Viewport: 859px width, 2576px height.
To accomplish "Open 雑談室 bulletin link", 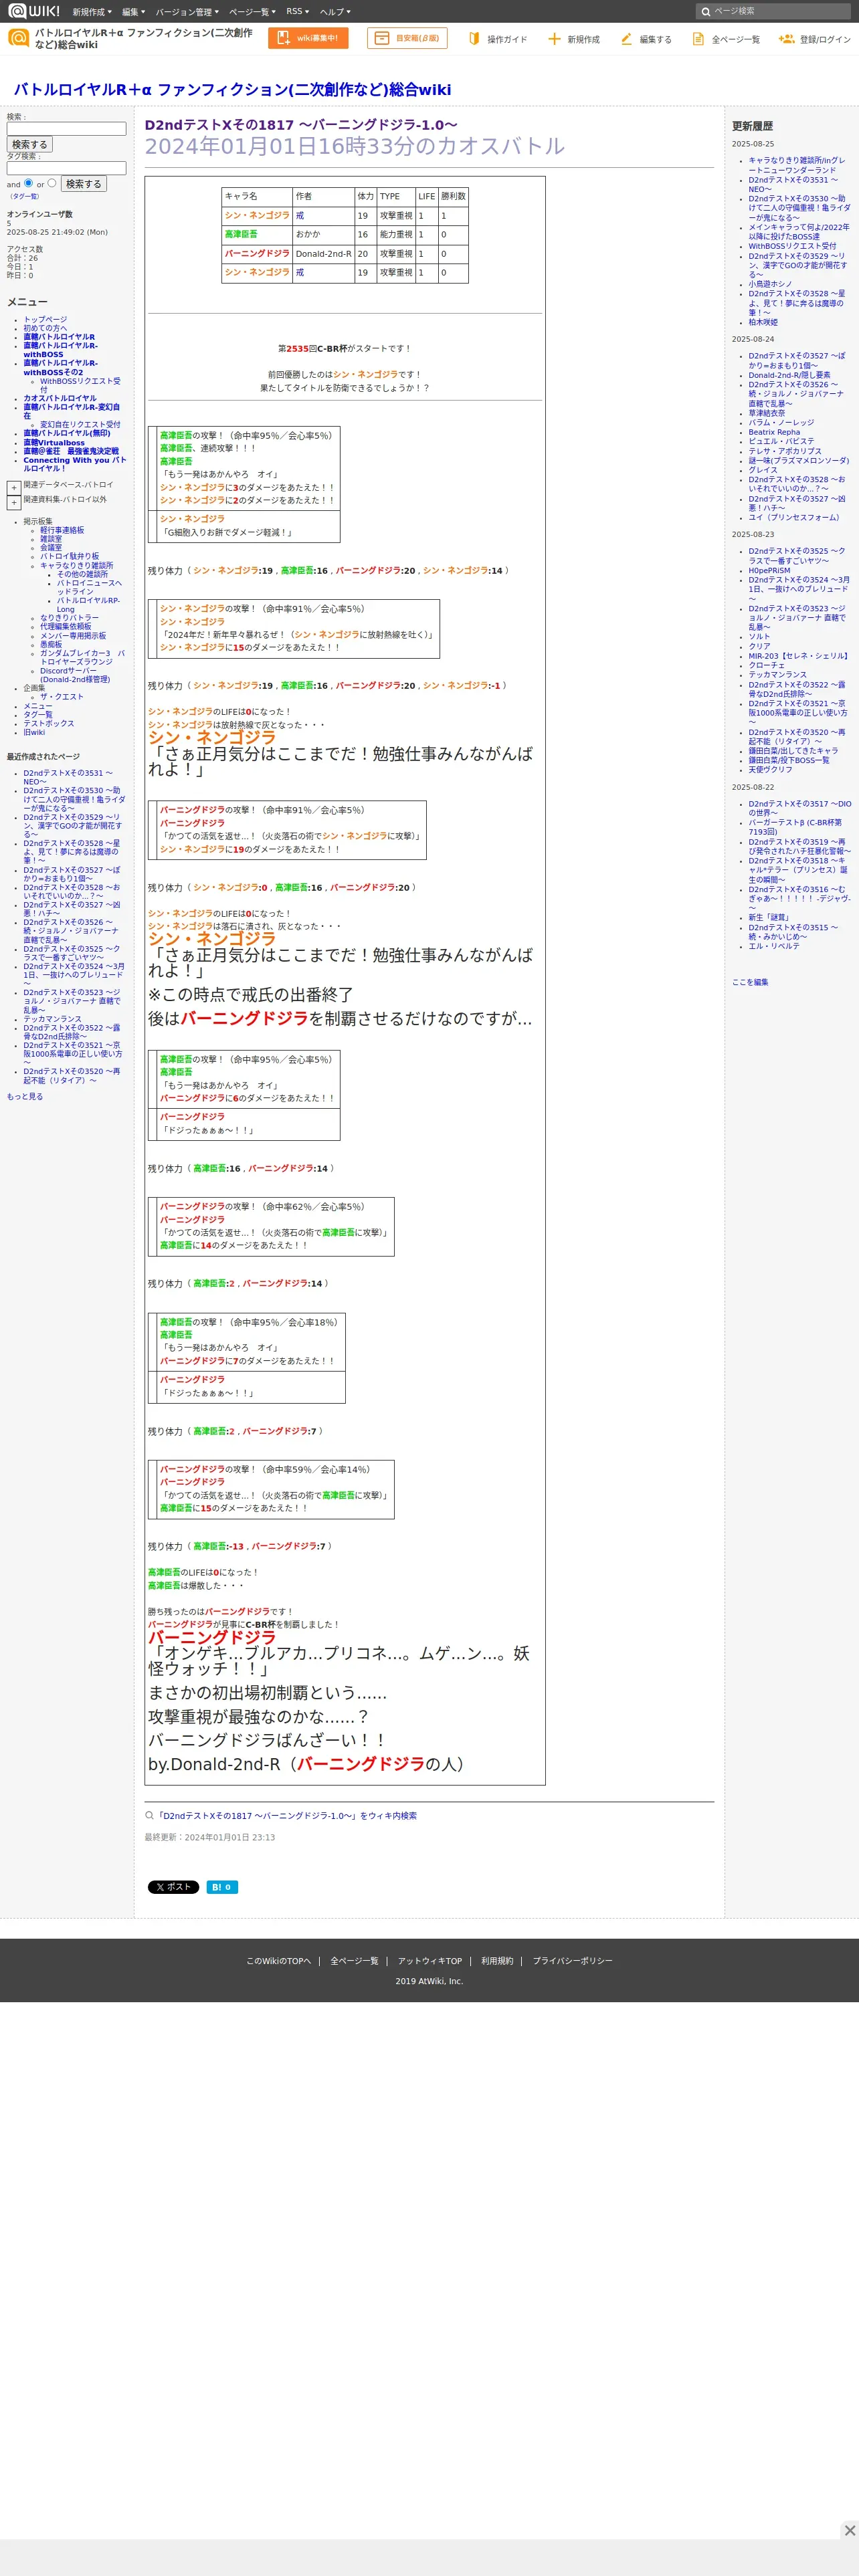I will [x=51, y=539].
